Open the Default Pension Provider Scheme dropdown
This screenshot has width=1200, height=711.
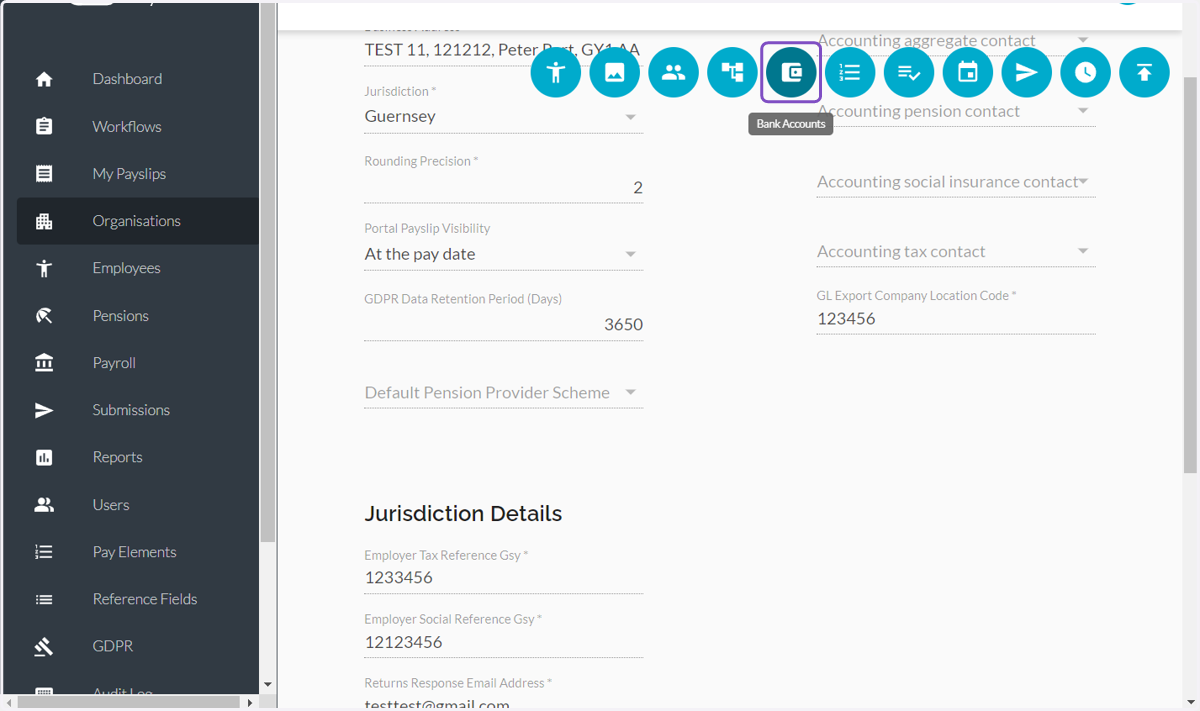point(503,393)
